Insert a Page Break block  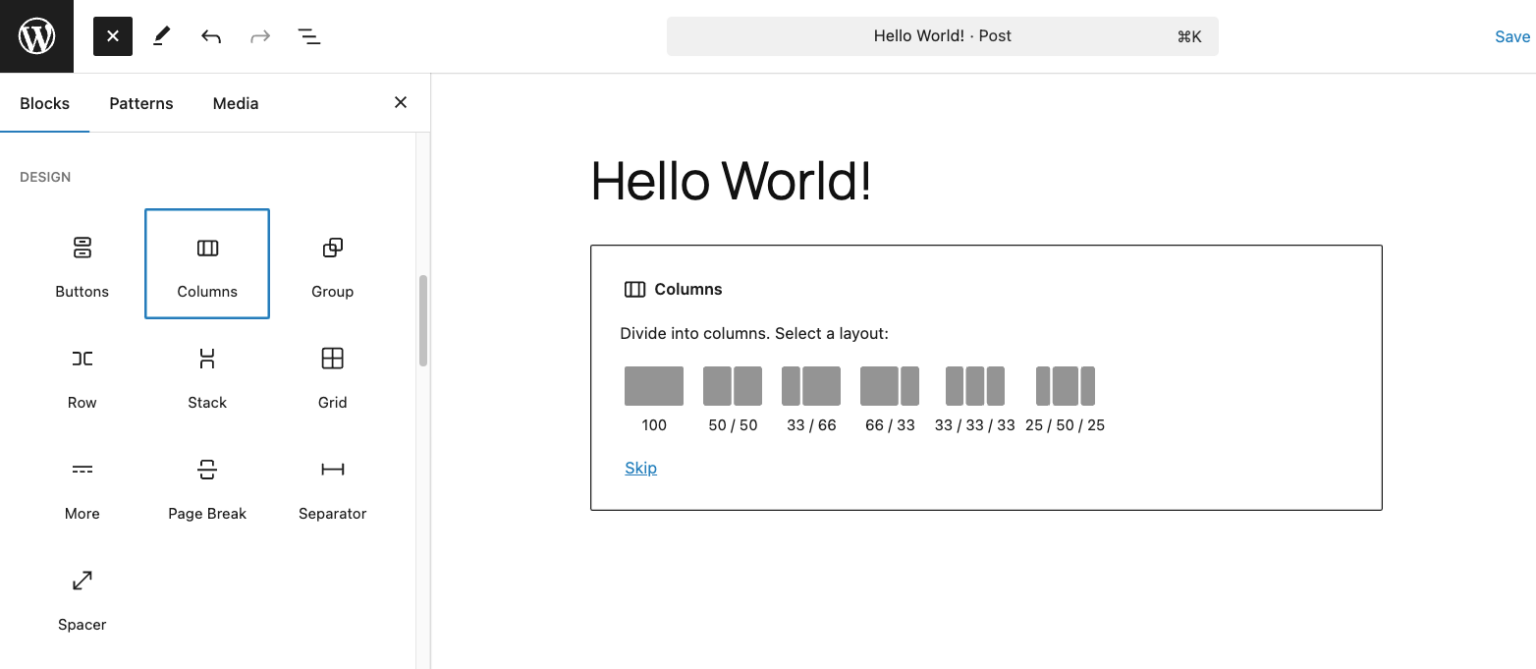coord(207,486)
